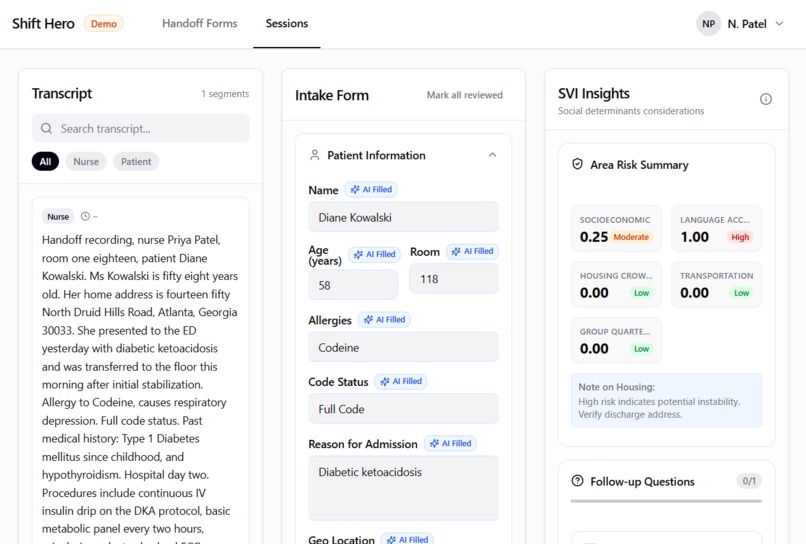Click the SVI Insights info icon
Viewport: 806px width, 544px height.
coord(766,99)
